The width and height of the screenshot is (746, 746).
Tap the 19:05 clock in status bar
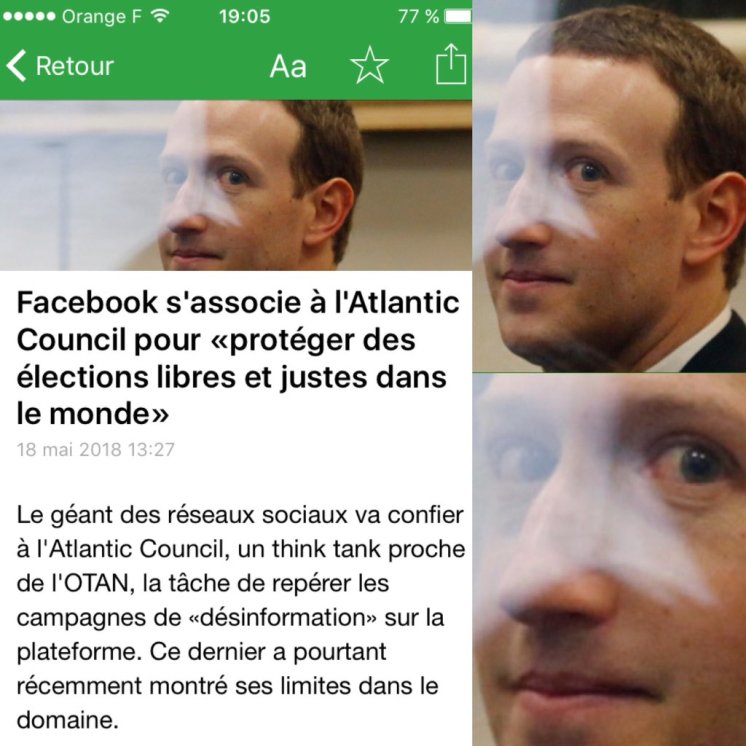point(245,17)
